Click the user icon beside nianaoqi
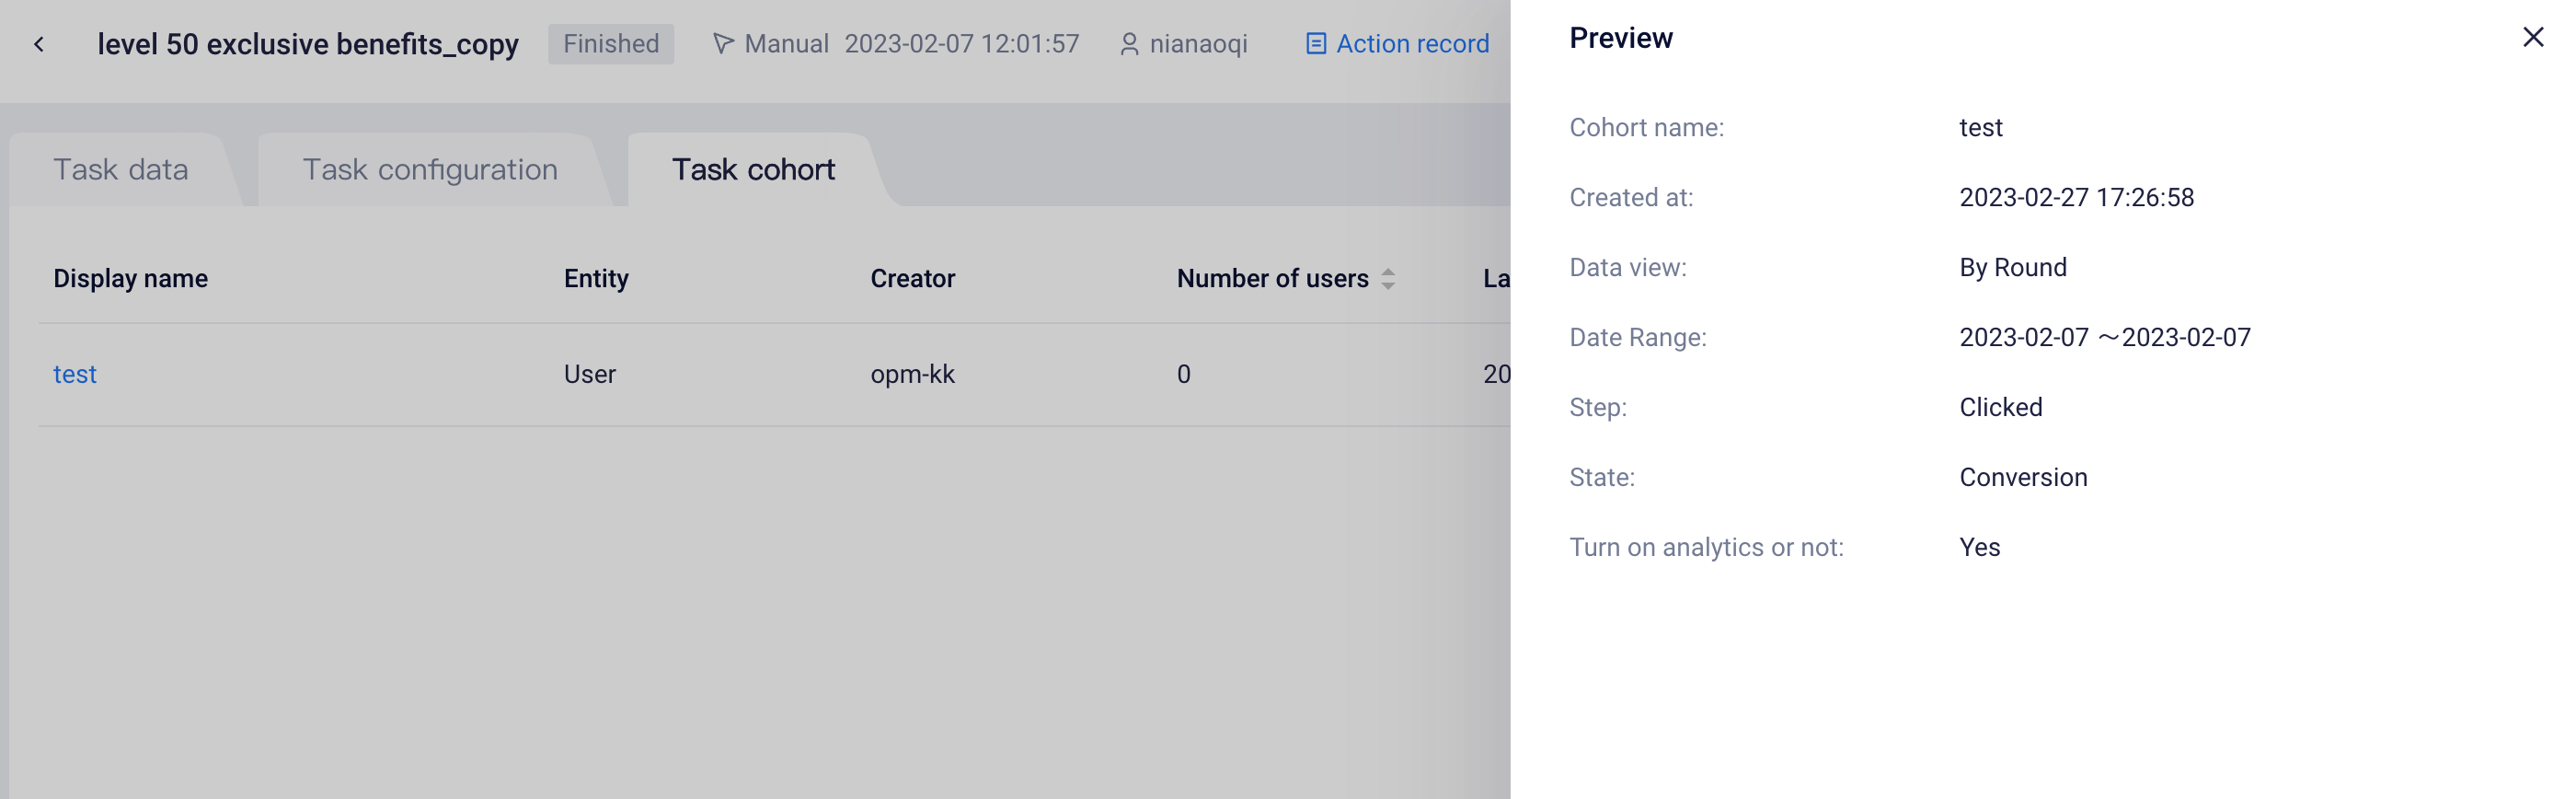Screen dimensions: 2576x799 click(1129, 44)
